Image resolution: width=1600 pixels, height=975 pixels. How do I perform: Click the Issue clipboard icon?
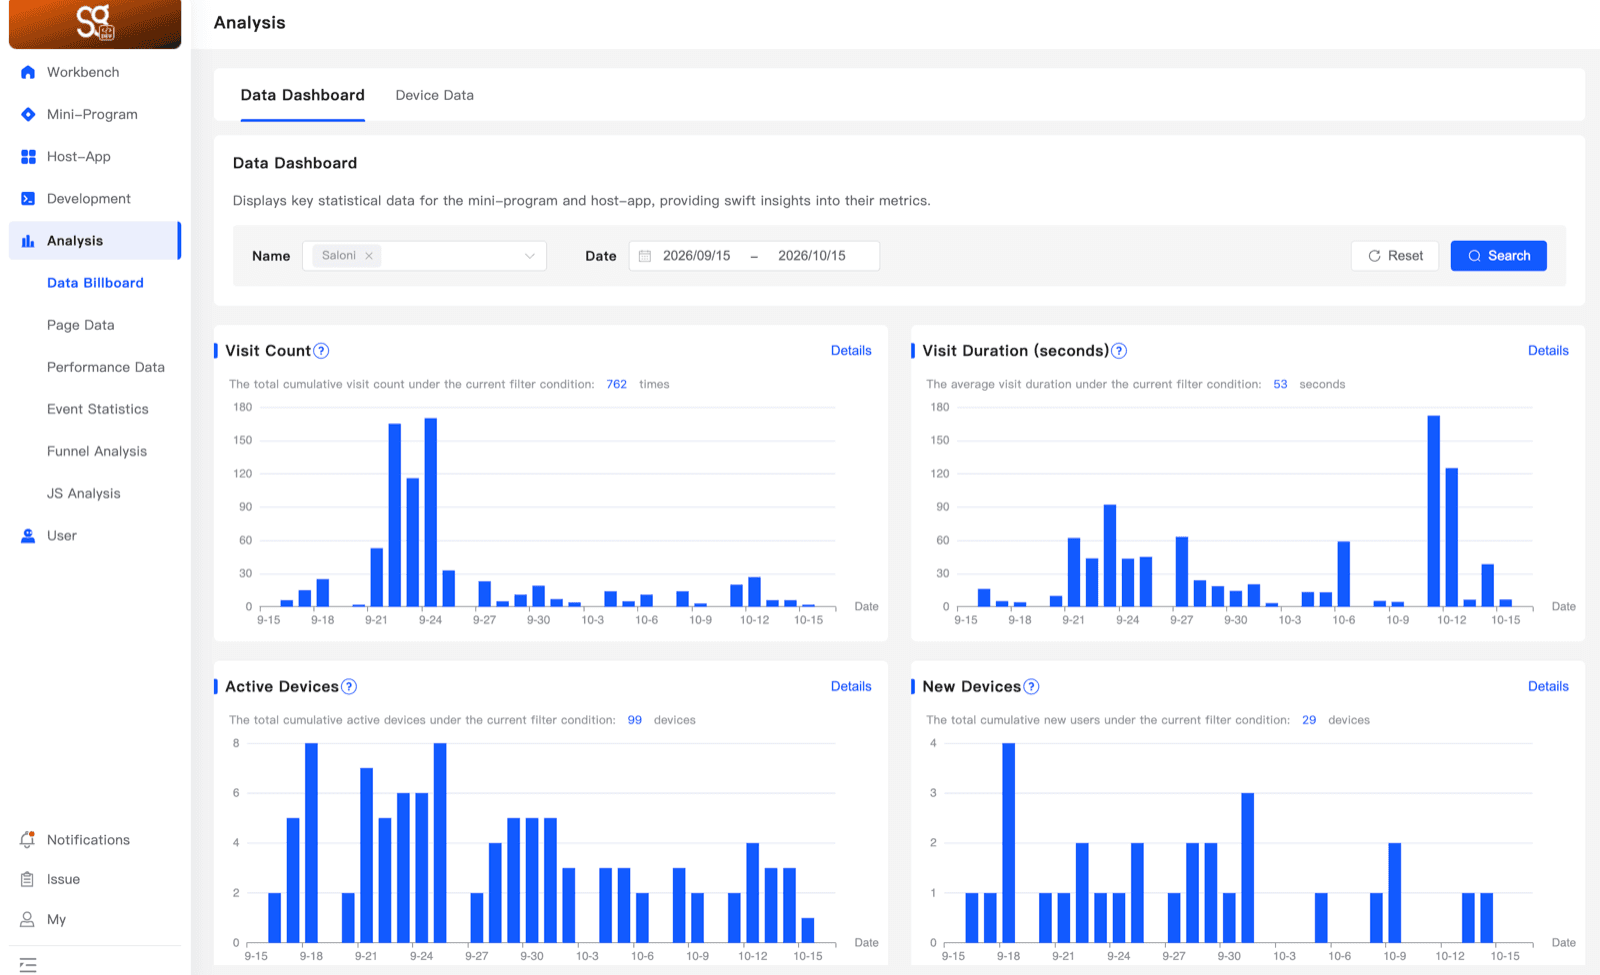point(27,879)
